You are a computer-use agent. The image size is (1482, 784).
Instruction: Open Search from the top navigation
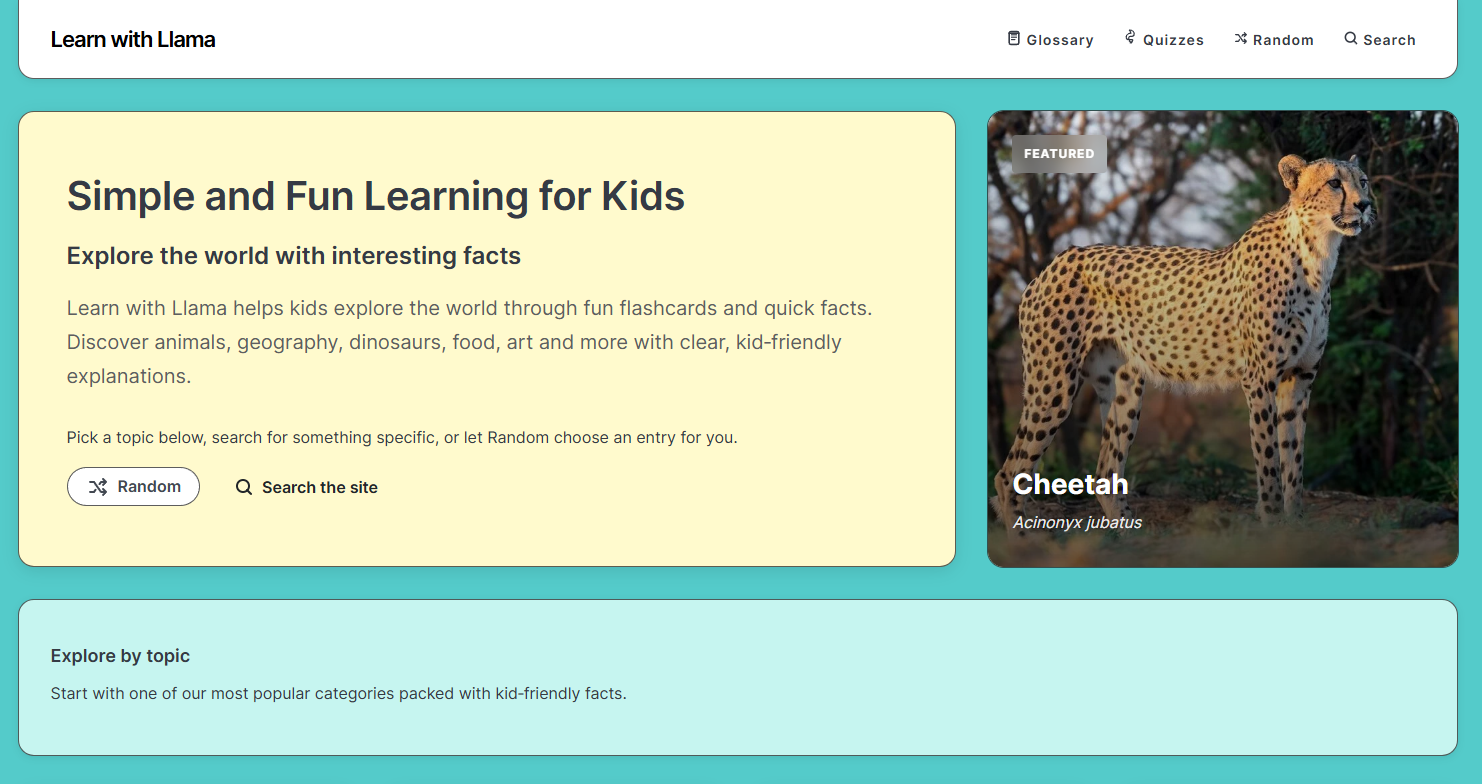tap(1389, 40)
